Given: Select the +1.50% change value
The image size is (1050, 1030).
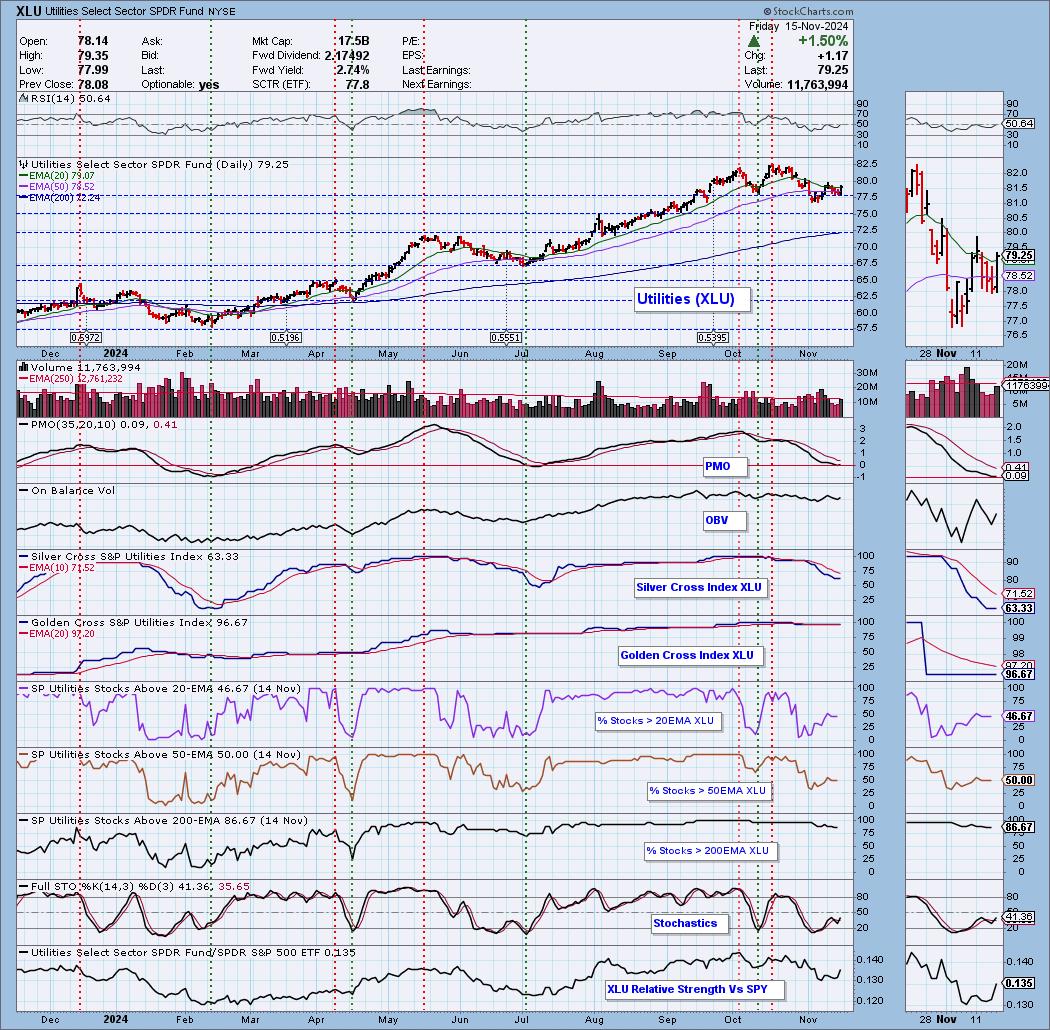Looking at the screenshot, I should click(x=823, y=41).
